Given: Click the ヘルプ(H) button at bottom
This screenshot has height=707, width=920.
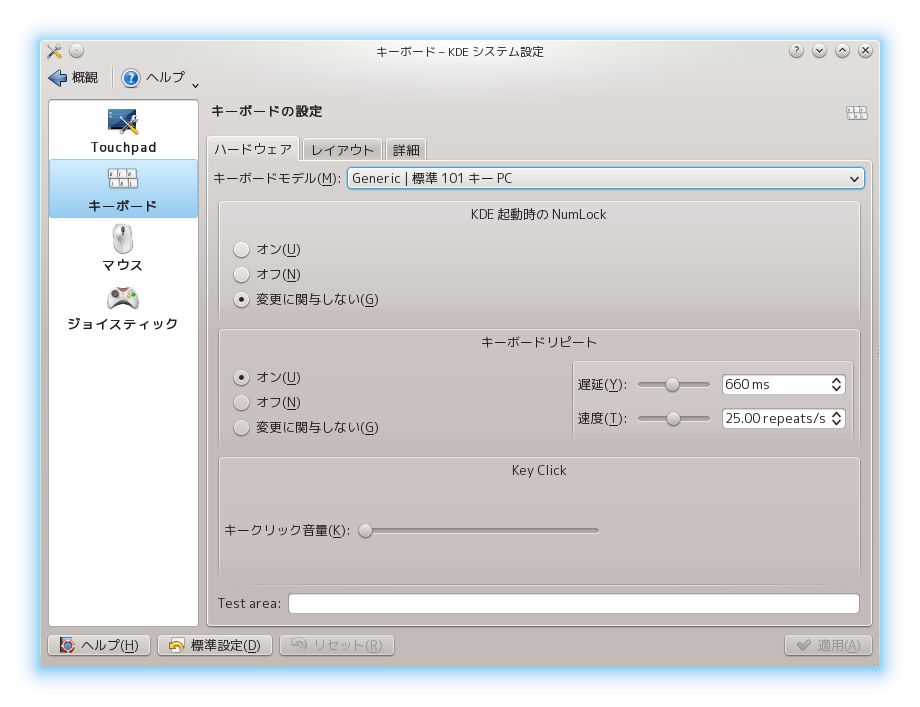Looking at the screenshot, I should (x=99, y=645).
